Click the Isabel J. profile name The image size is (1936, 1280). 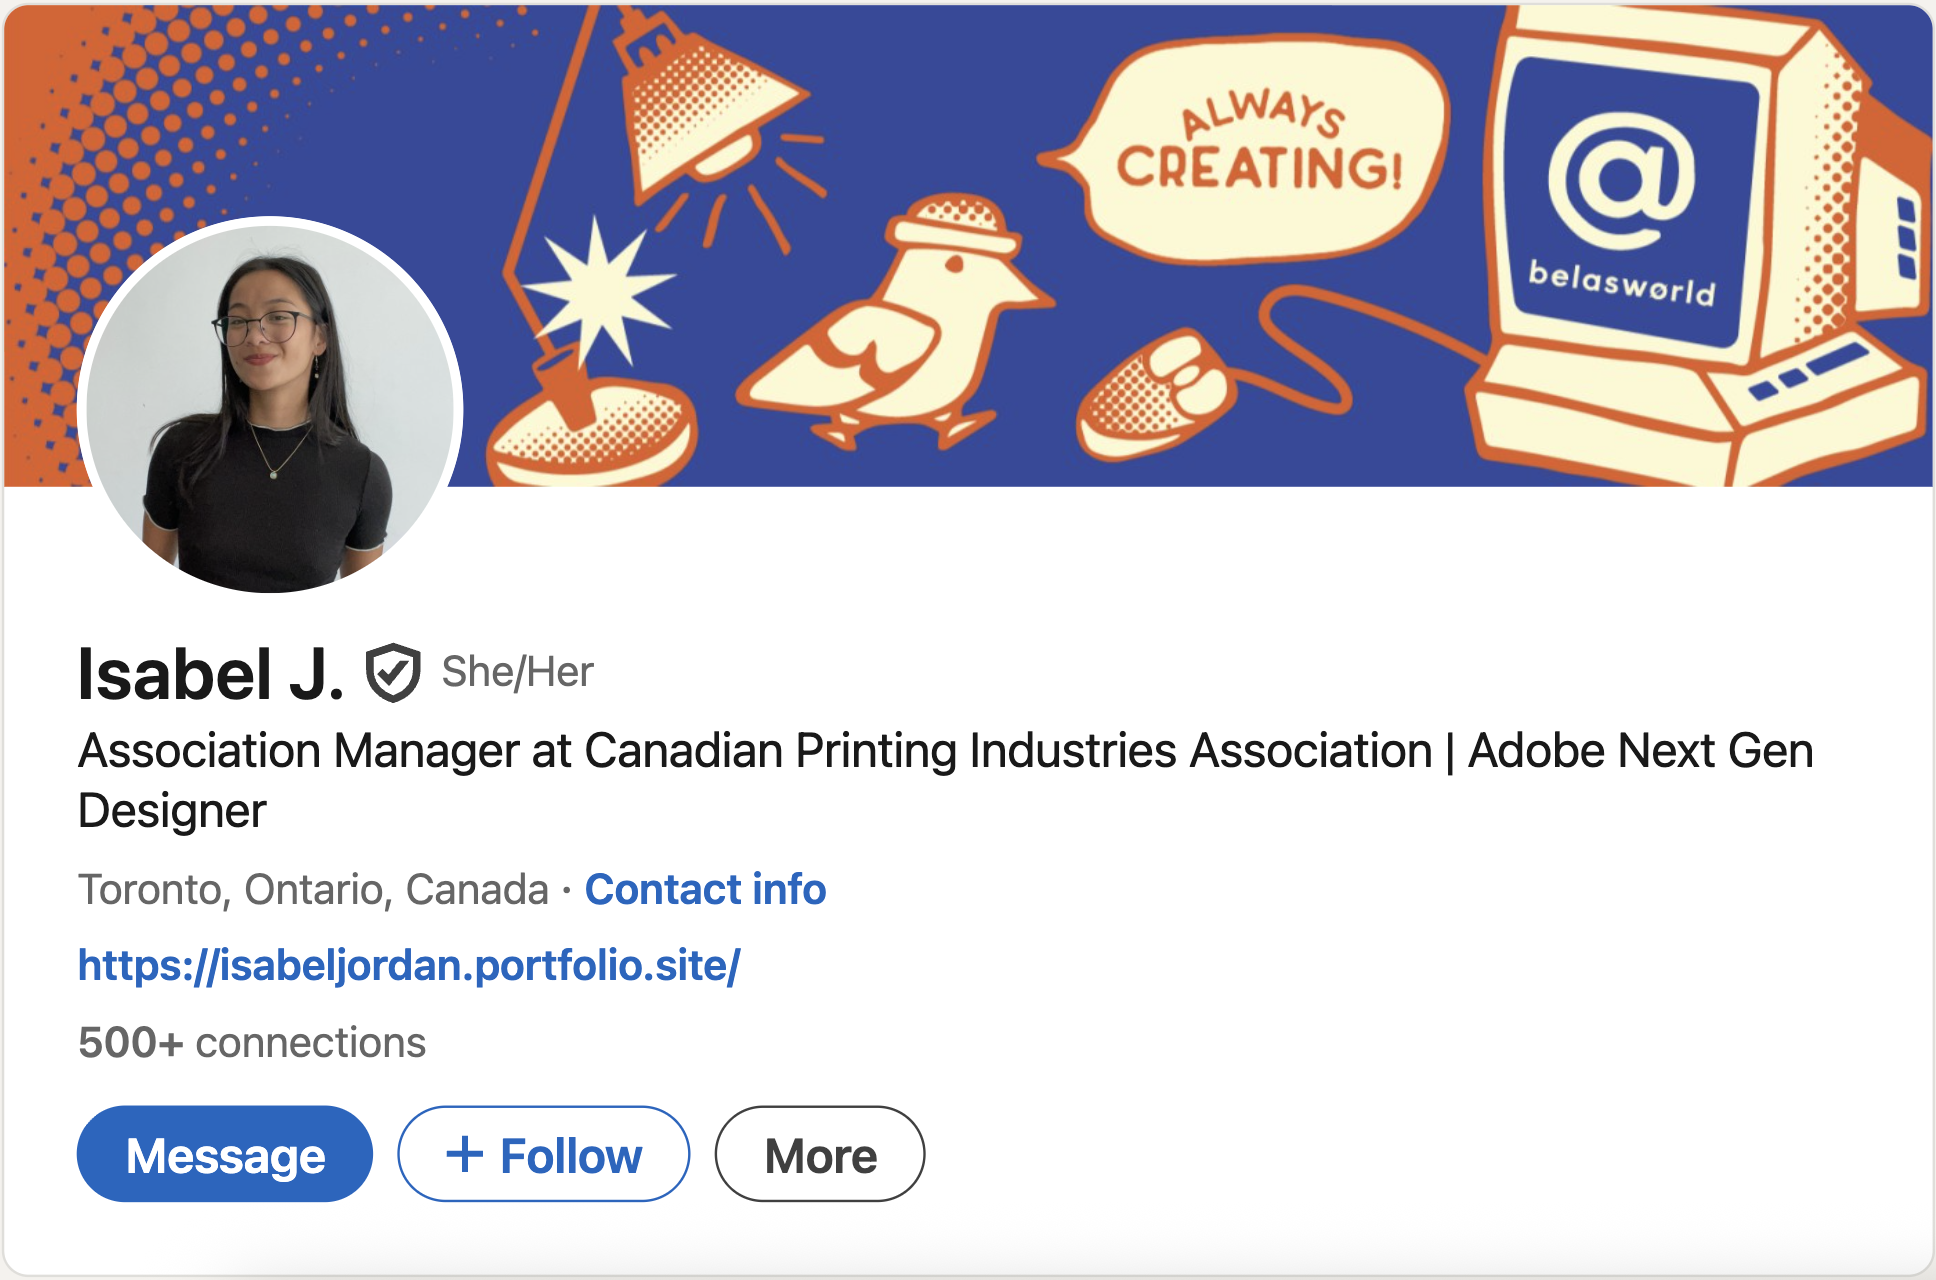(x=211, y=674)
